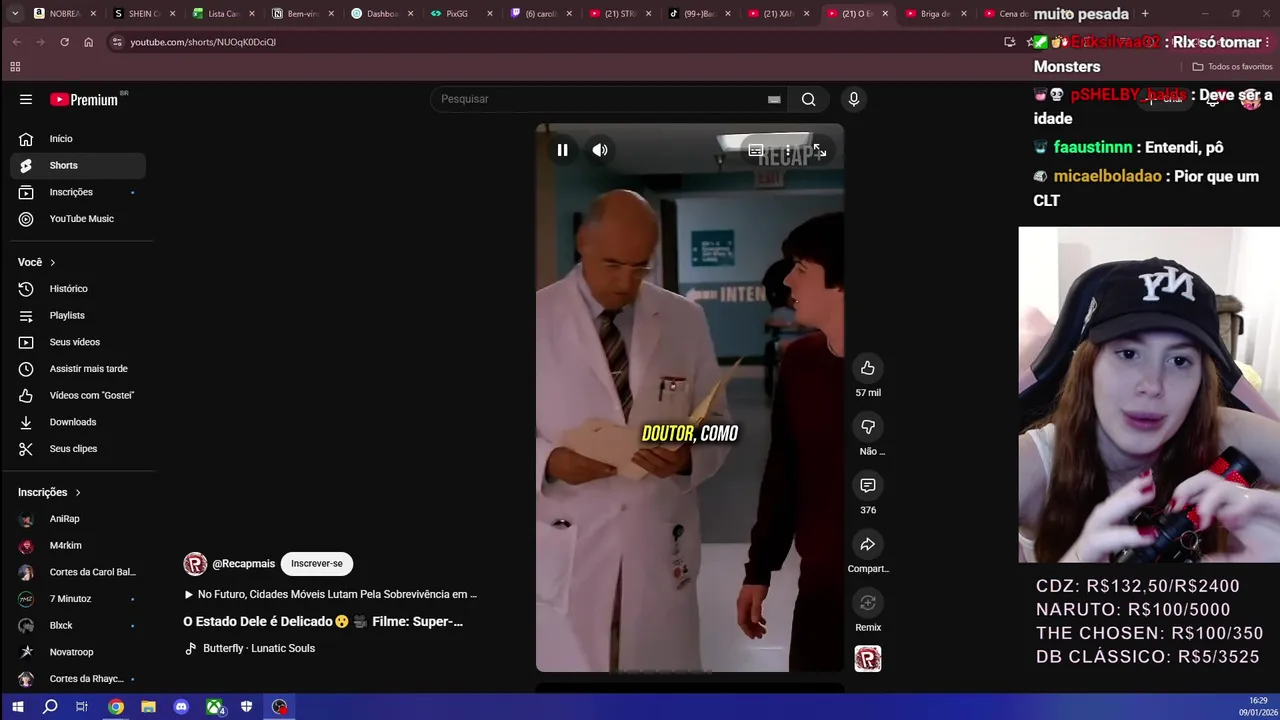Open Vídeos com "Gostei"
Screen dimensions: 1280x720
pos(78,395)
